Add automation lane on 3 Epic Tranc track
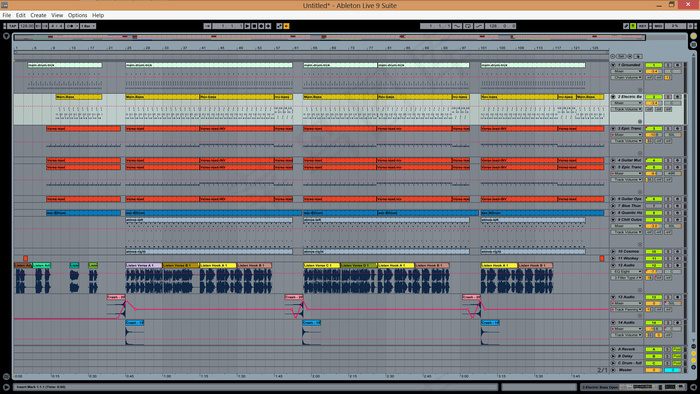Screen dimensions: 700x394 [x=640, y=153]
